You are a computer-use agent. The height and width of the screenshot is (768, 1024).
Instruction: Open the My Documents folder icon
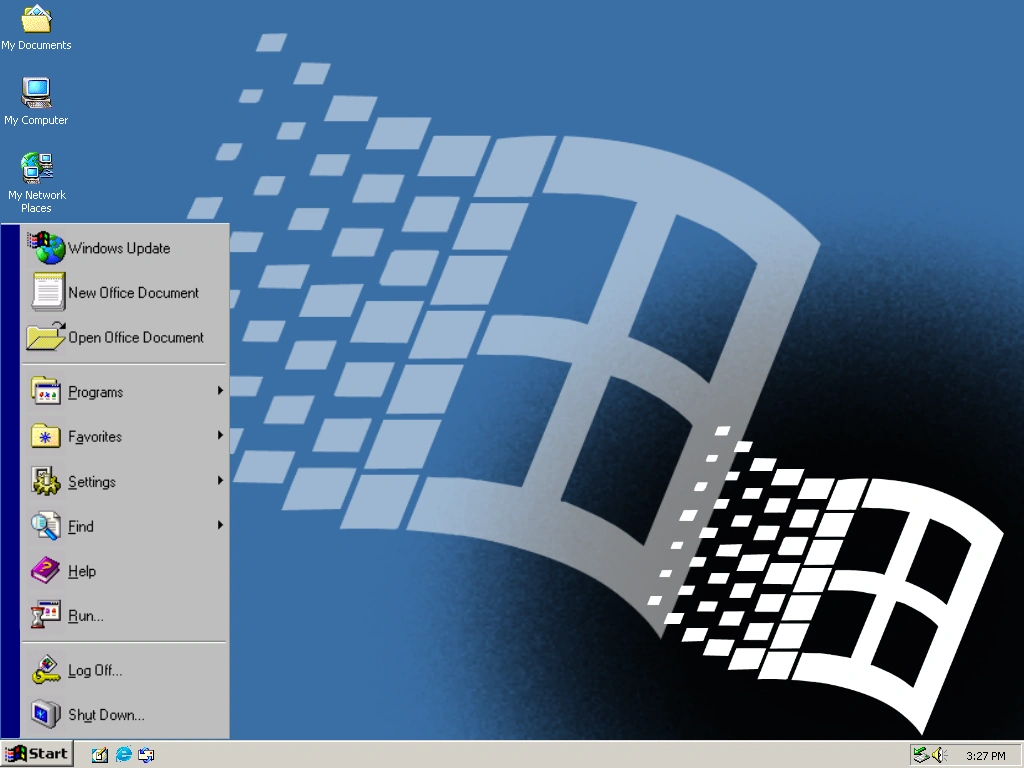pos(37,22)
